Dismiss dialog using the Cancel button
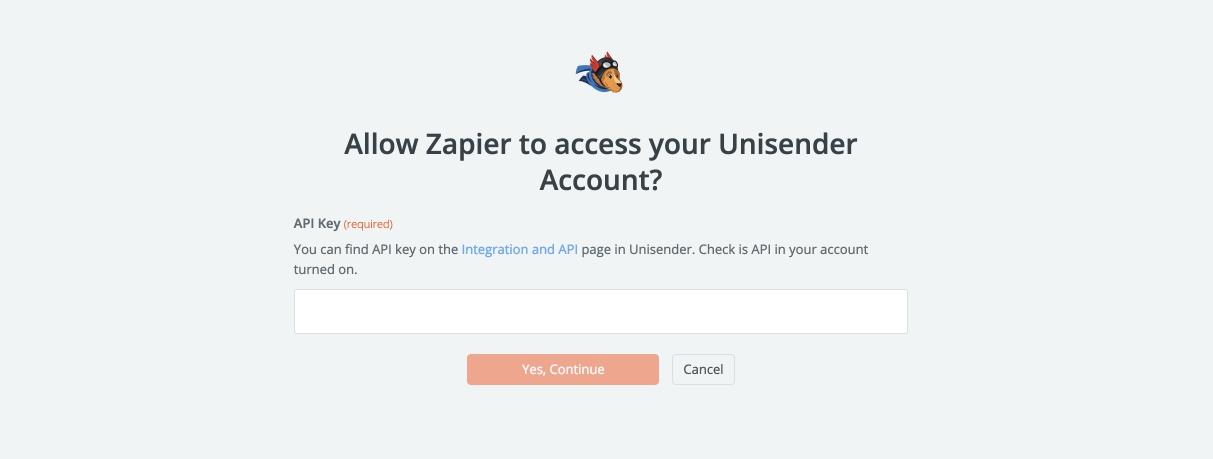This screenshot has width=1213, height=459. pyautogui.click(x=703, y=369)
